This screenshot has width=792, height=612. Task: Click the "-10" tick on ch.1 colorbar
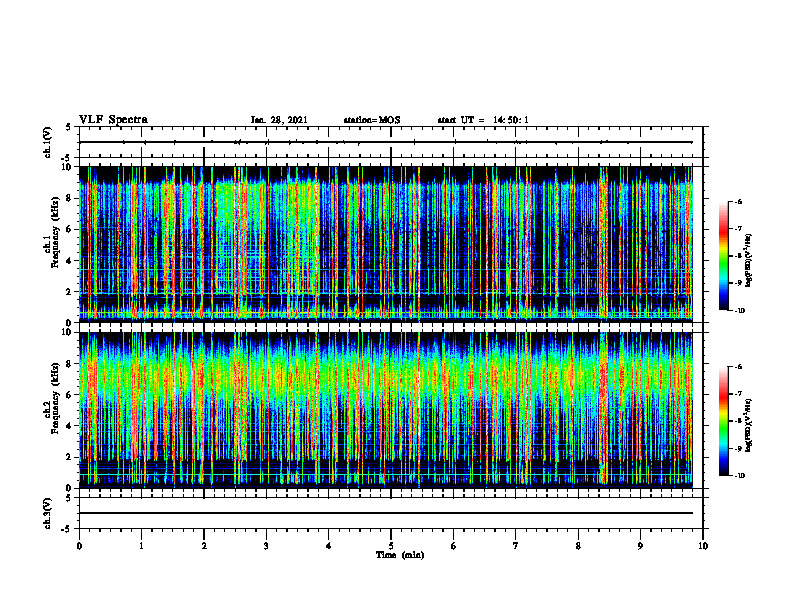739,310
